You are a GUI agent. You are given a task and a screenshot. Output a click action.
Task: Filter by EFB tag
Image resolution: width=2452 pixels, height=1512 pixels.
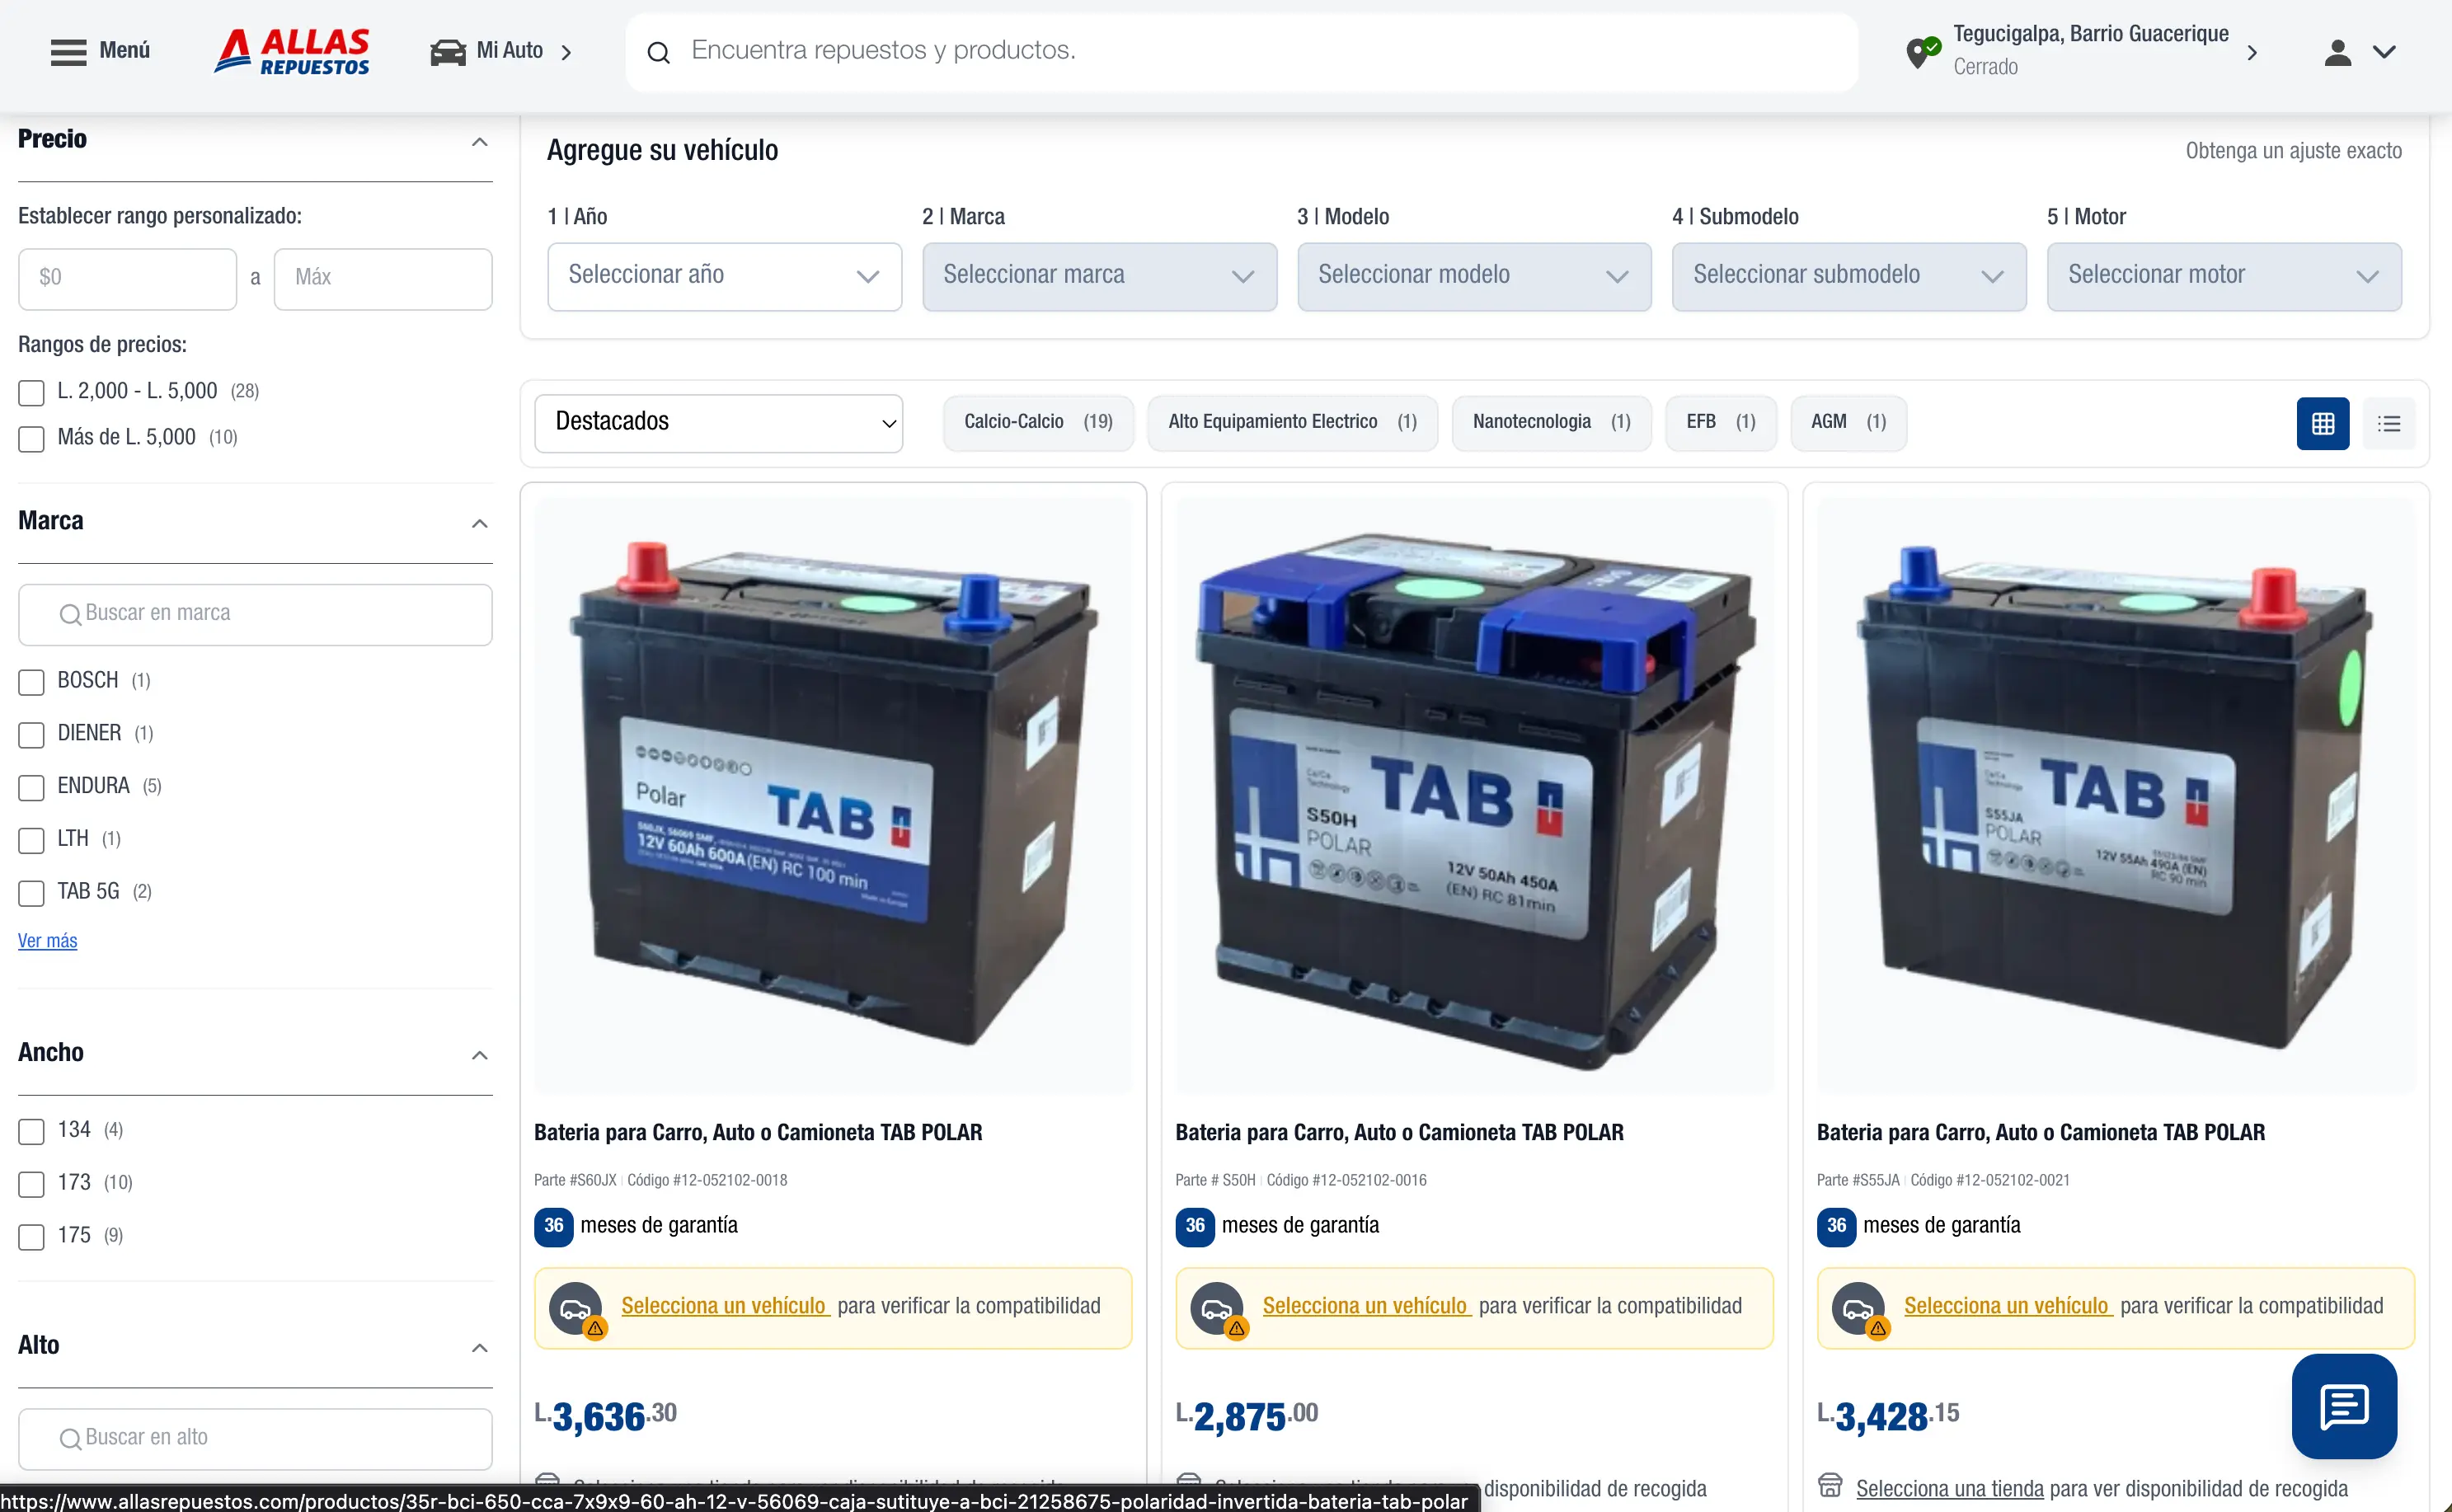[1720, 423]
